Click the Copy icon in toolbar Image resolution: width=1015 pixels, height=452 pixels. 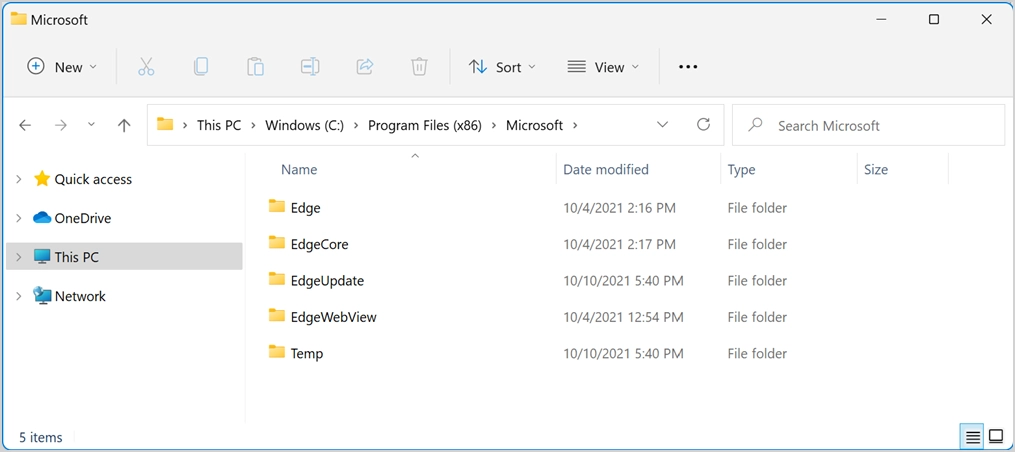pos(201,67)
